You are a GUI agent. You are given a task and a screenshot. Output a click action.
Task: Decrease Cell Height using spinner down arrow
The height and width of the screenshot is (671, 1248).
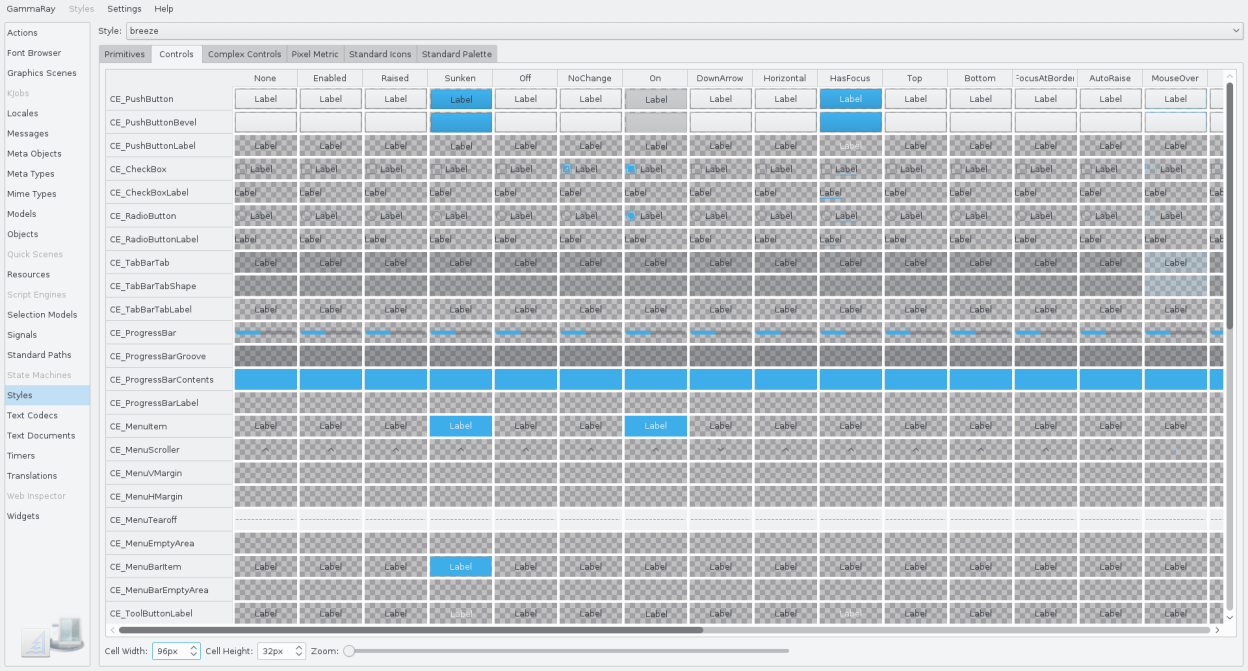point(299,655)
